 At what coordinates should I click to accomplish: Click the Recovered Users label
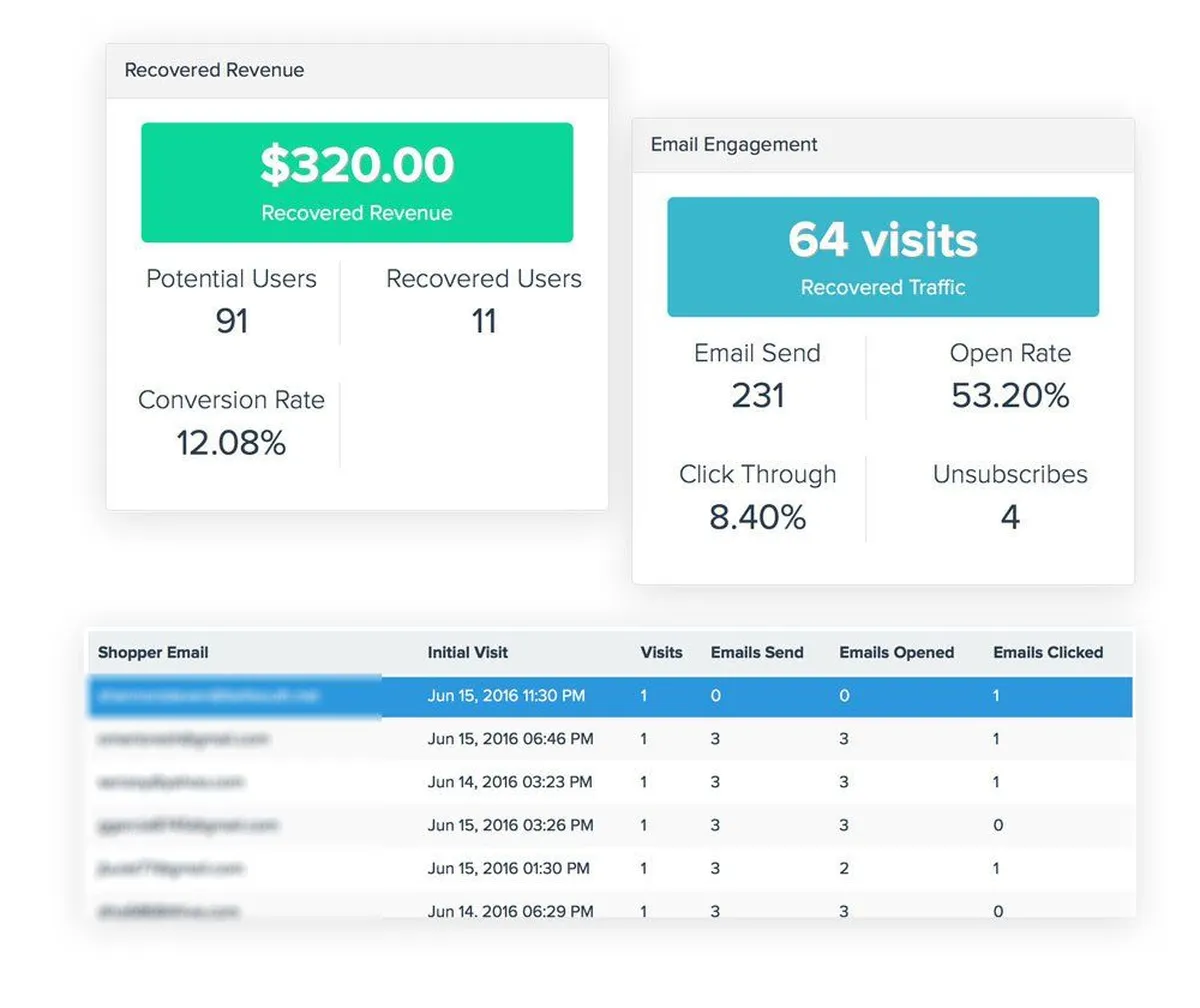484,279
